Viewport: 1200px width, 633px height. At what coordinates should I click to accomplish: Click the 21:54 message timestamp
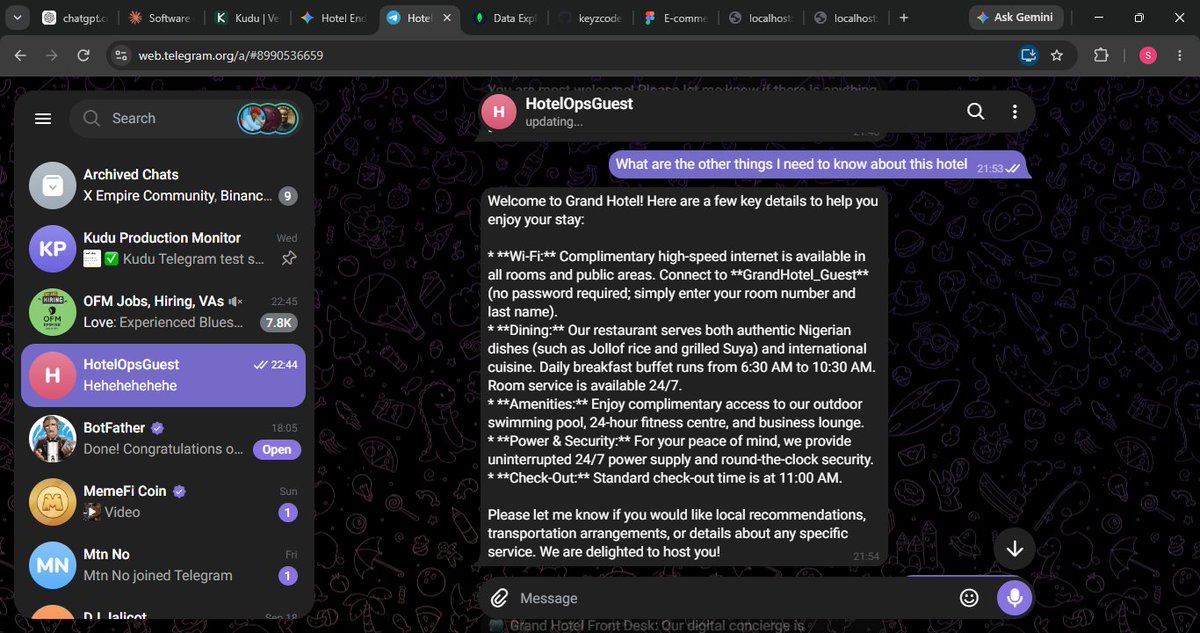click(x=866, y=556)
